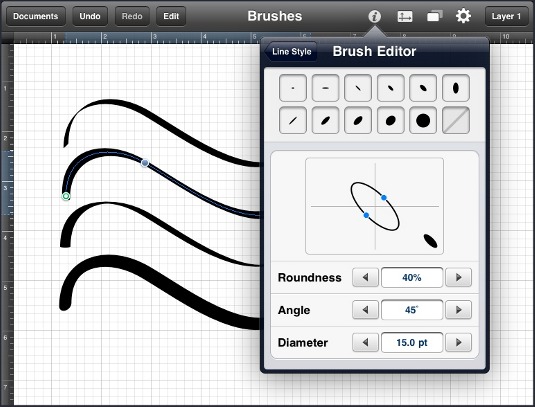The image size is (535, 407).
Task: Go back to Line Style
Action: click(291, 52)
